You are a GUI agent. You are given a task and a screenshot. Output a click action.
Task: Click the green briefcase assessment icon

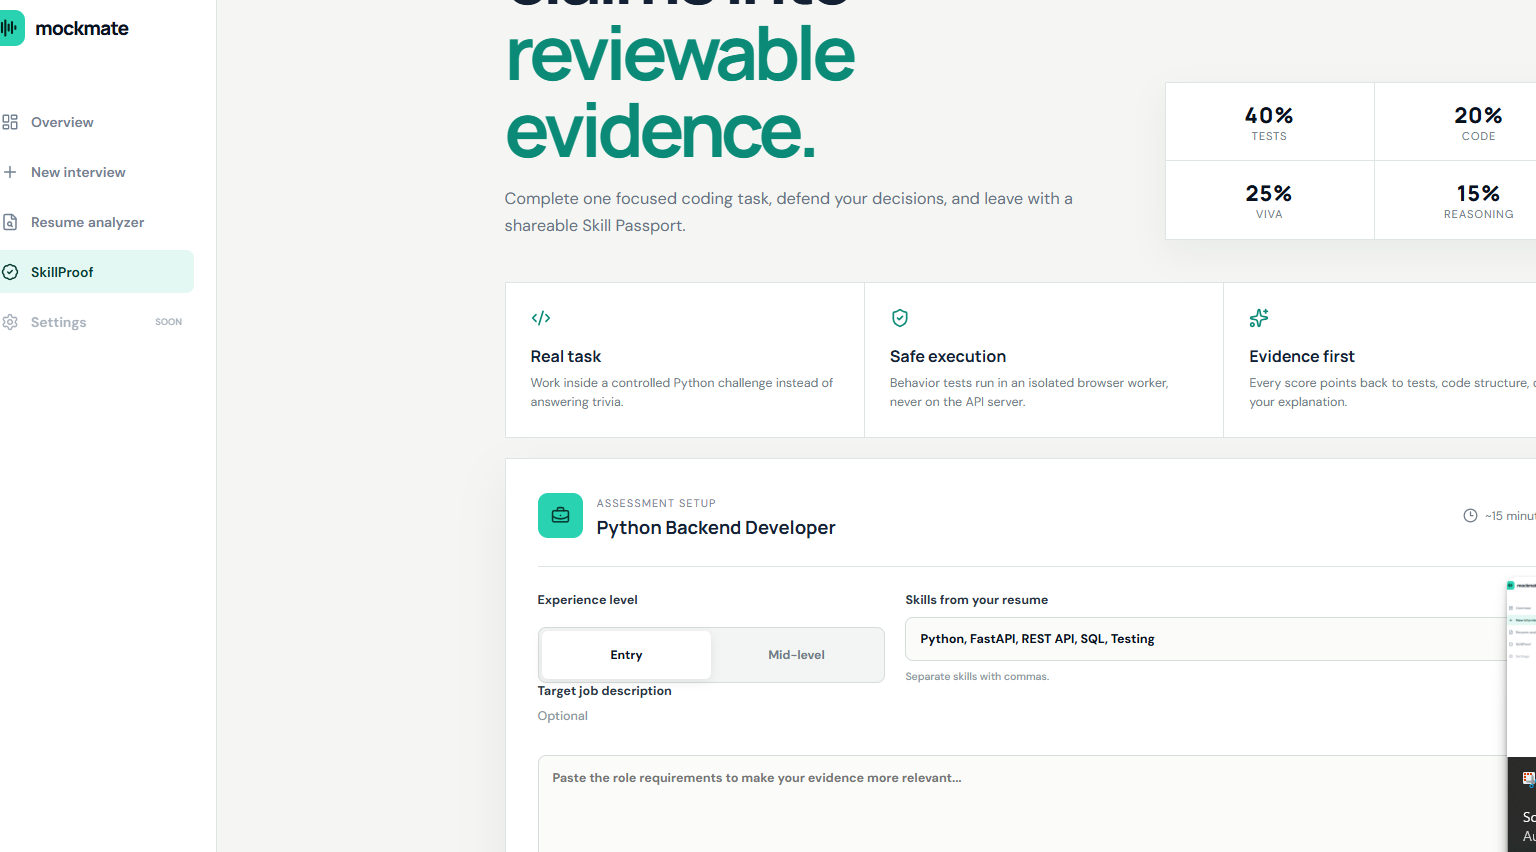[560, 515]
